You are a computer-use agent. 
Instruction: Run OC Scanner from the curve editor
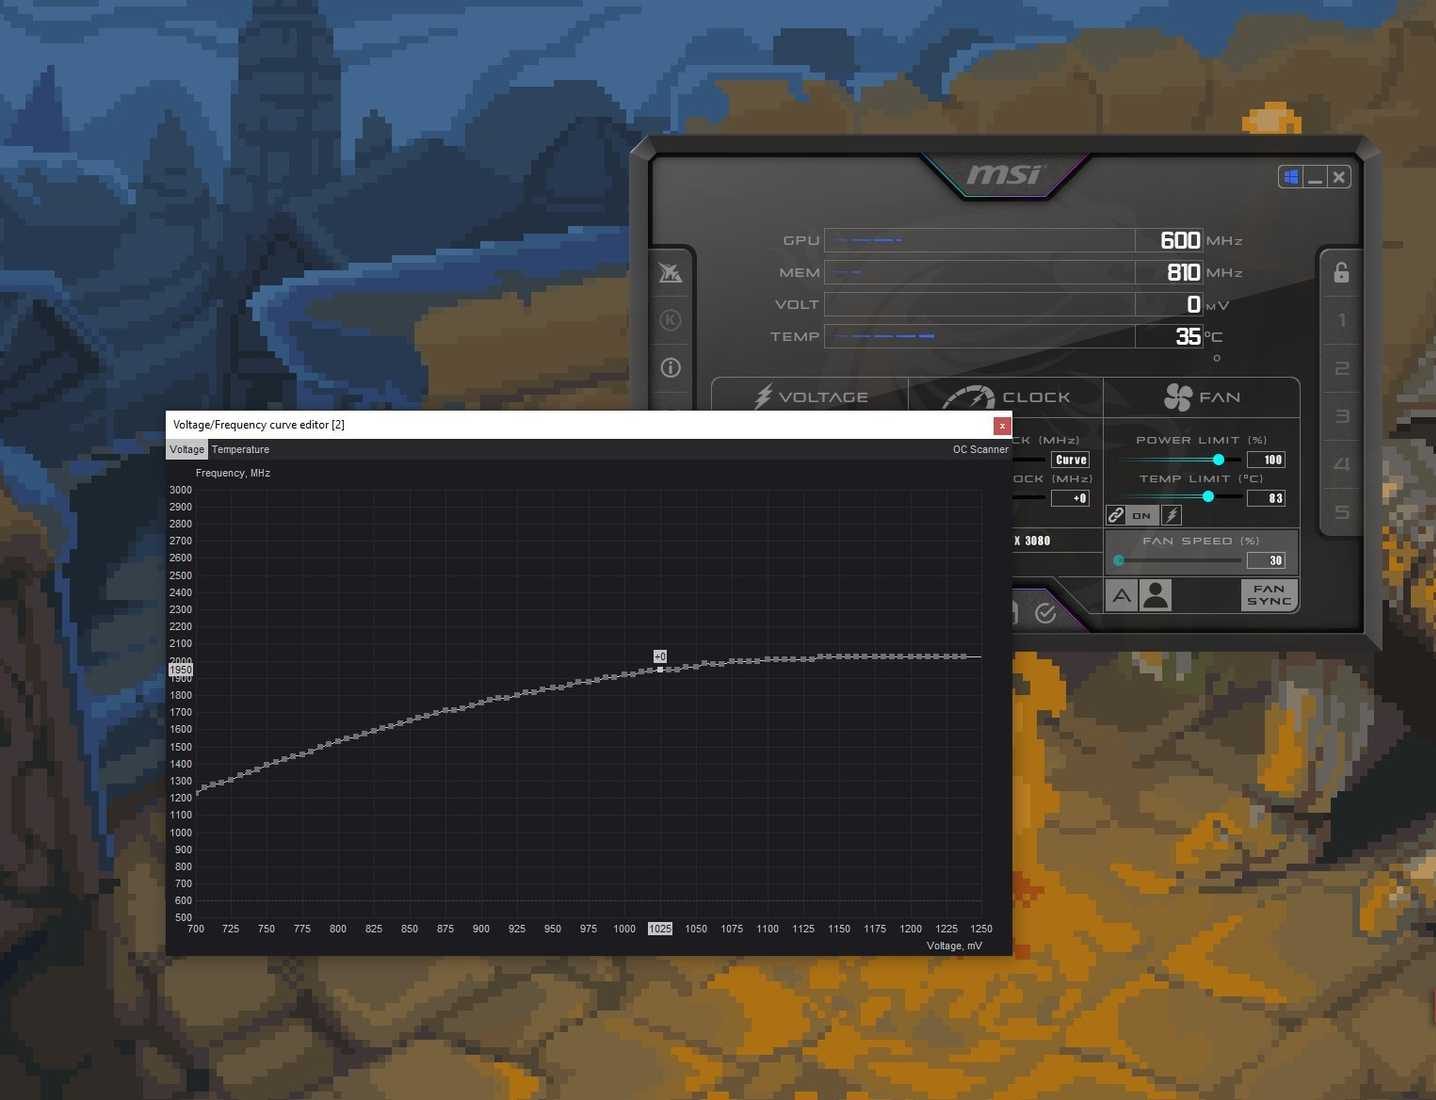(980, 449)
